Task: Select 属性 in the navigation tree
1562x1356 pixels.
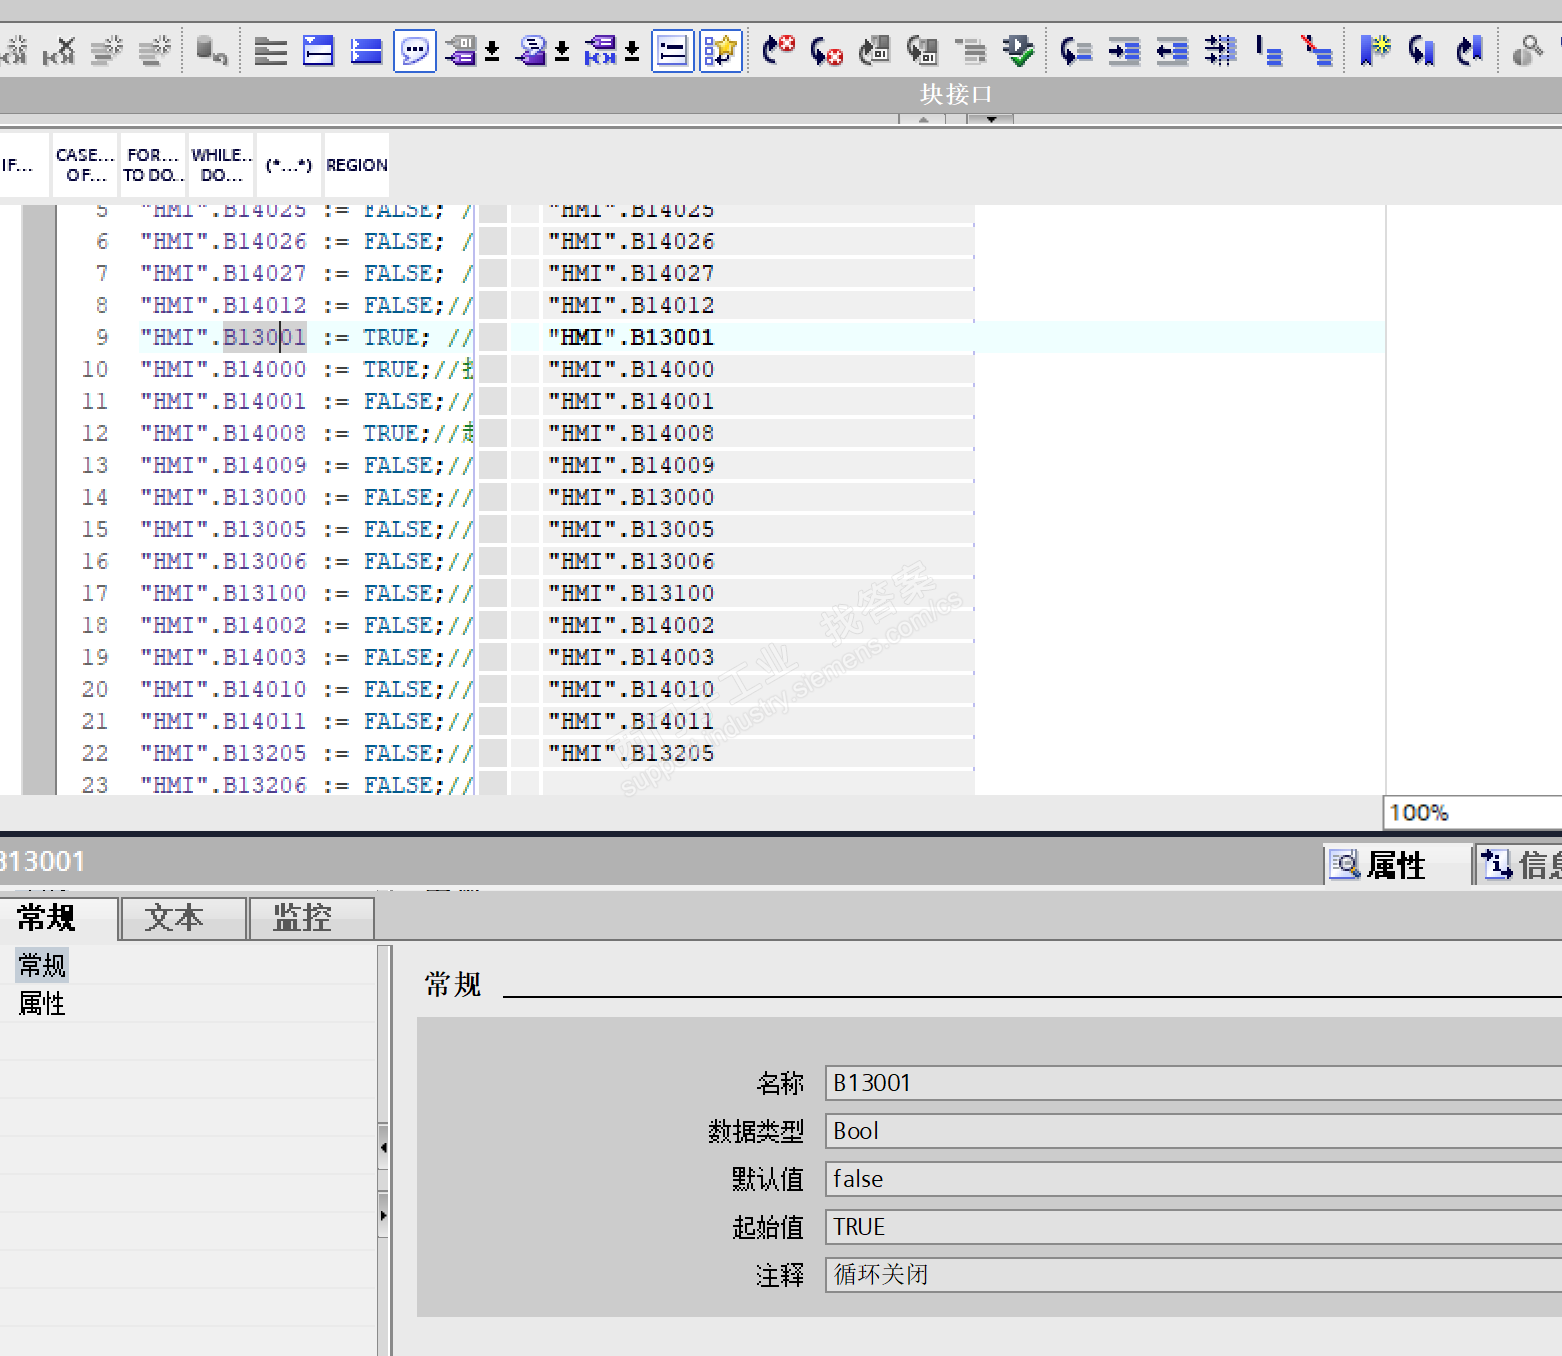Action: 42,1003
